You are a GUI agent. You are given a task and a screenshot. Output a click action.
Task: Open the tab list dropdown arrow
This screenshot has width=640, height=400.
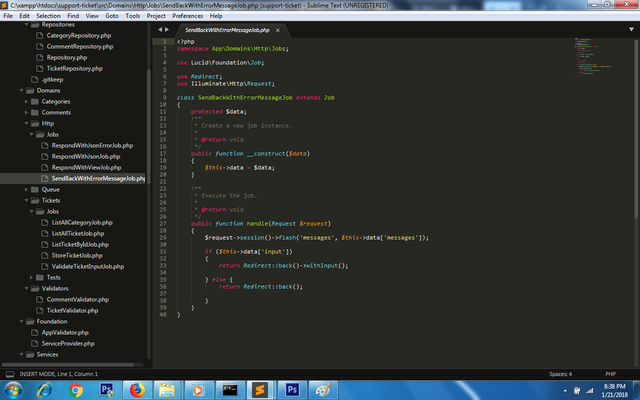tap(631, 29)
